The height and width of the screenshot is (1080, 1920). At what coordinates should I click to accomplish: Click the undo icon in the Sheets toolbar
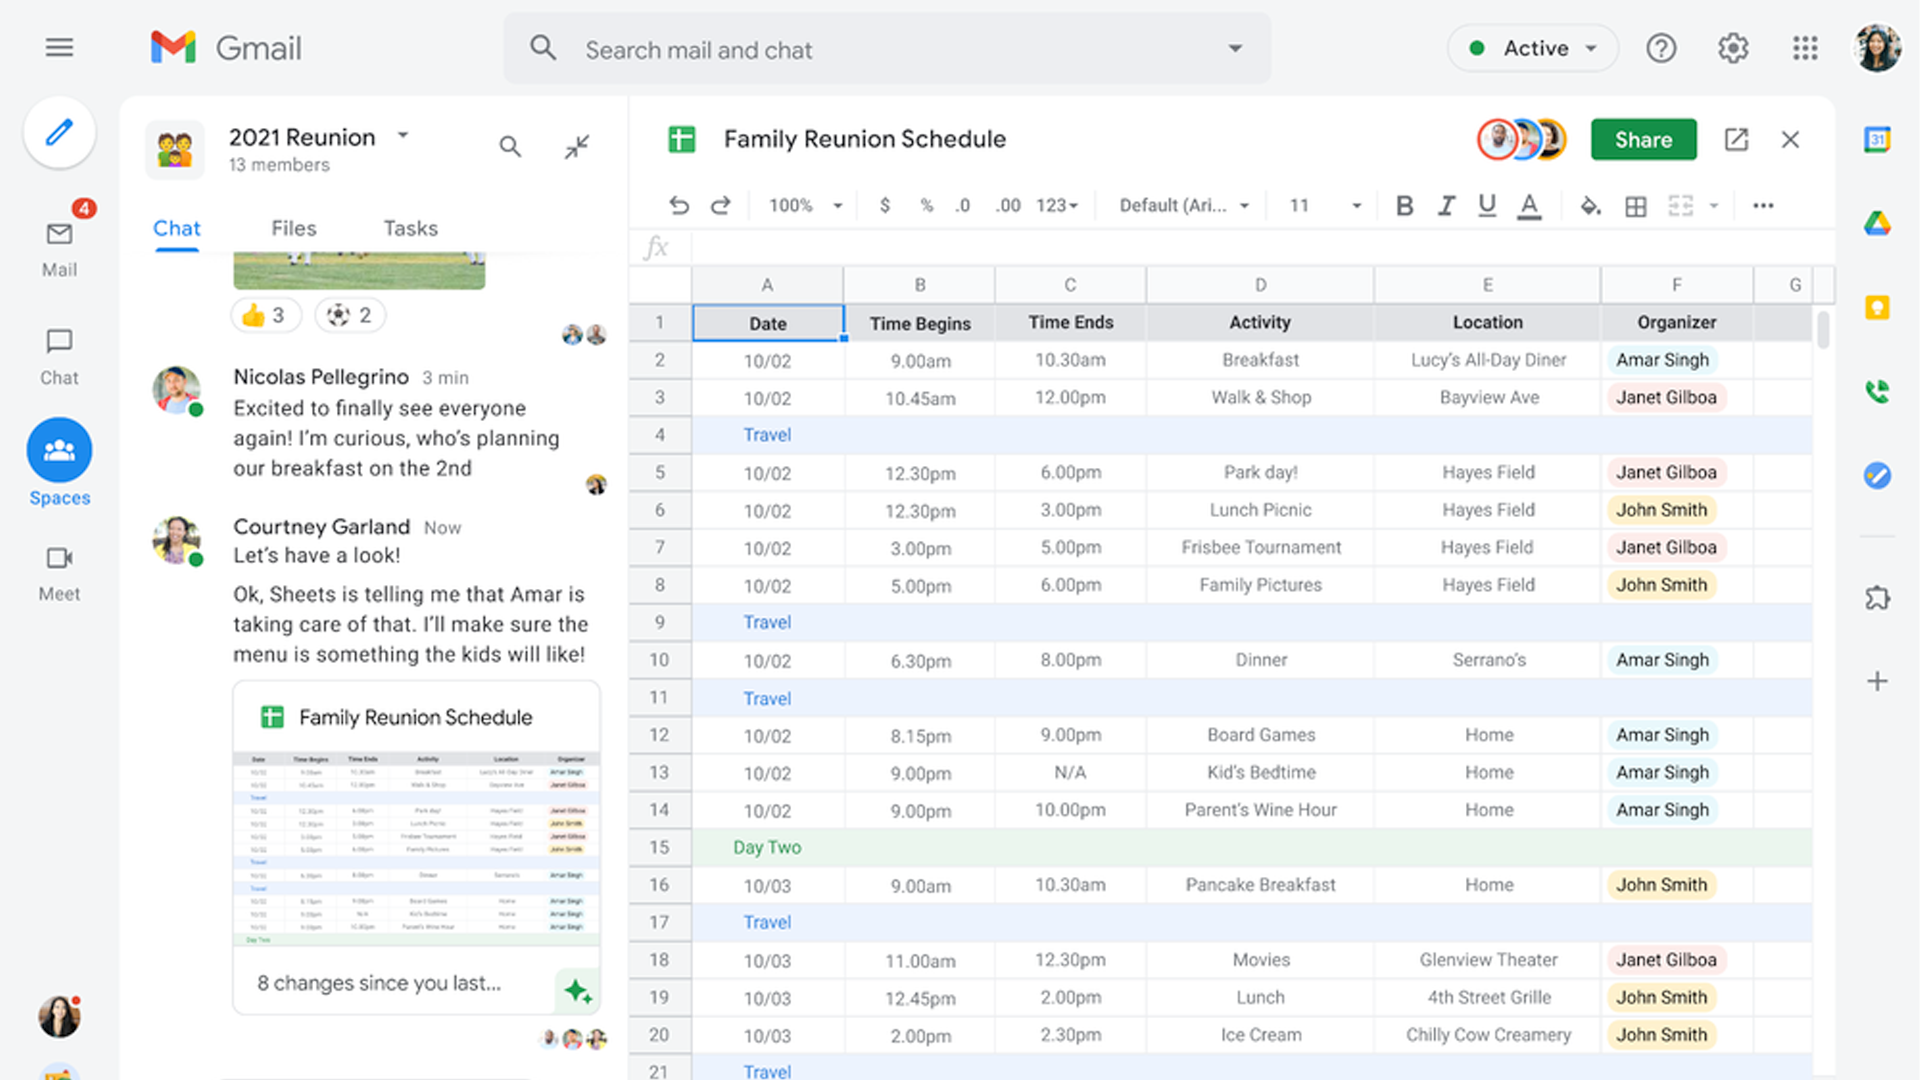pyautogui.click(x=679, y=206)
